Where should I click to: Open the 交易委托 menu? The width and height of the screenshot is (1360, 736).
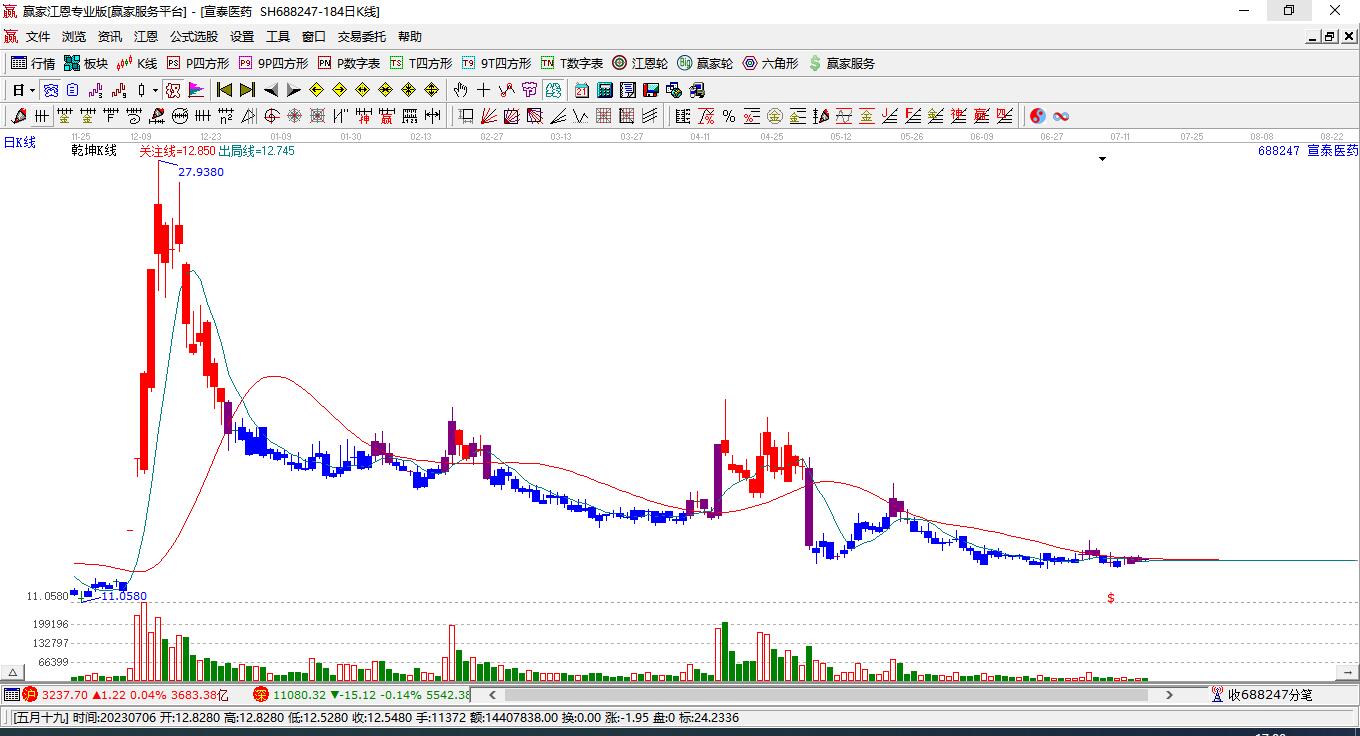(362, 37)
